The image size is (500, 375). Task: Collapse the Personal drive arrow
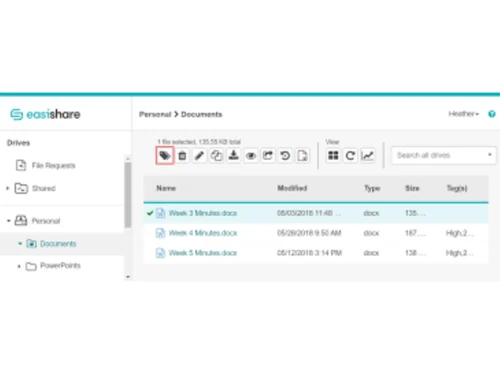pyautogui.click(x=8, y=221)
